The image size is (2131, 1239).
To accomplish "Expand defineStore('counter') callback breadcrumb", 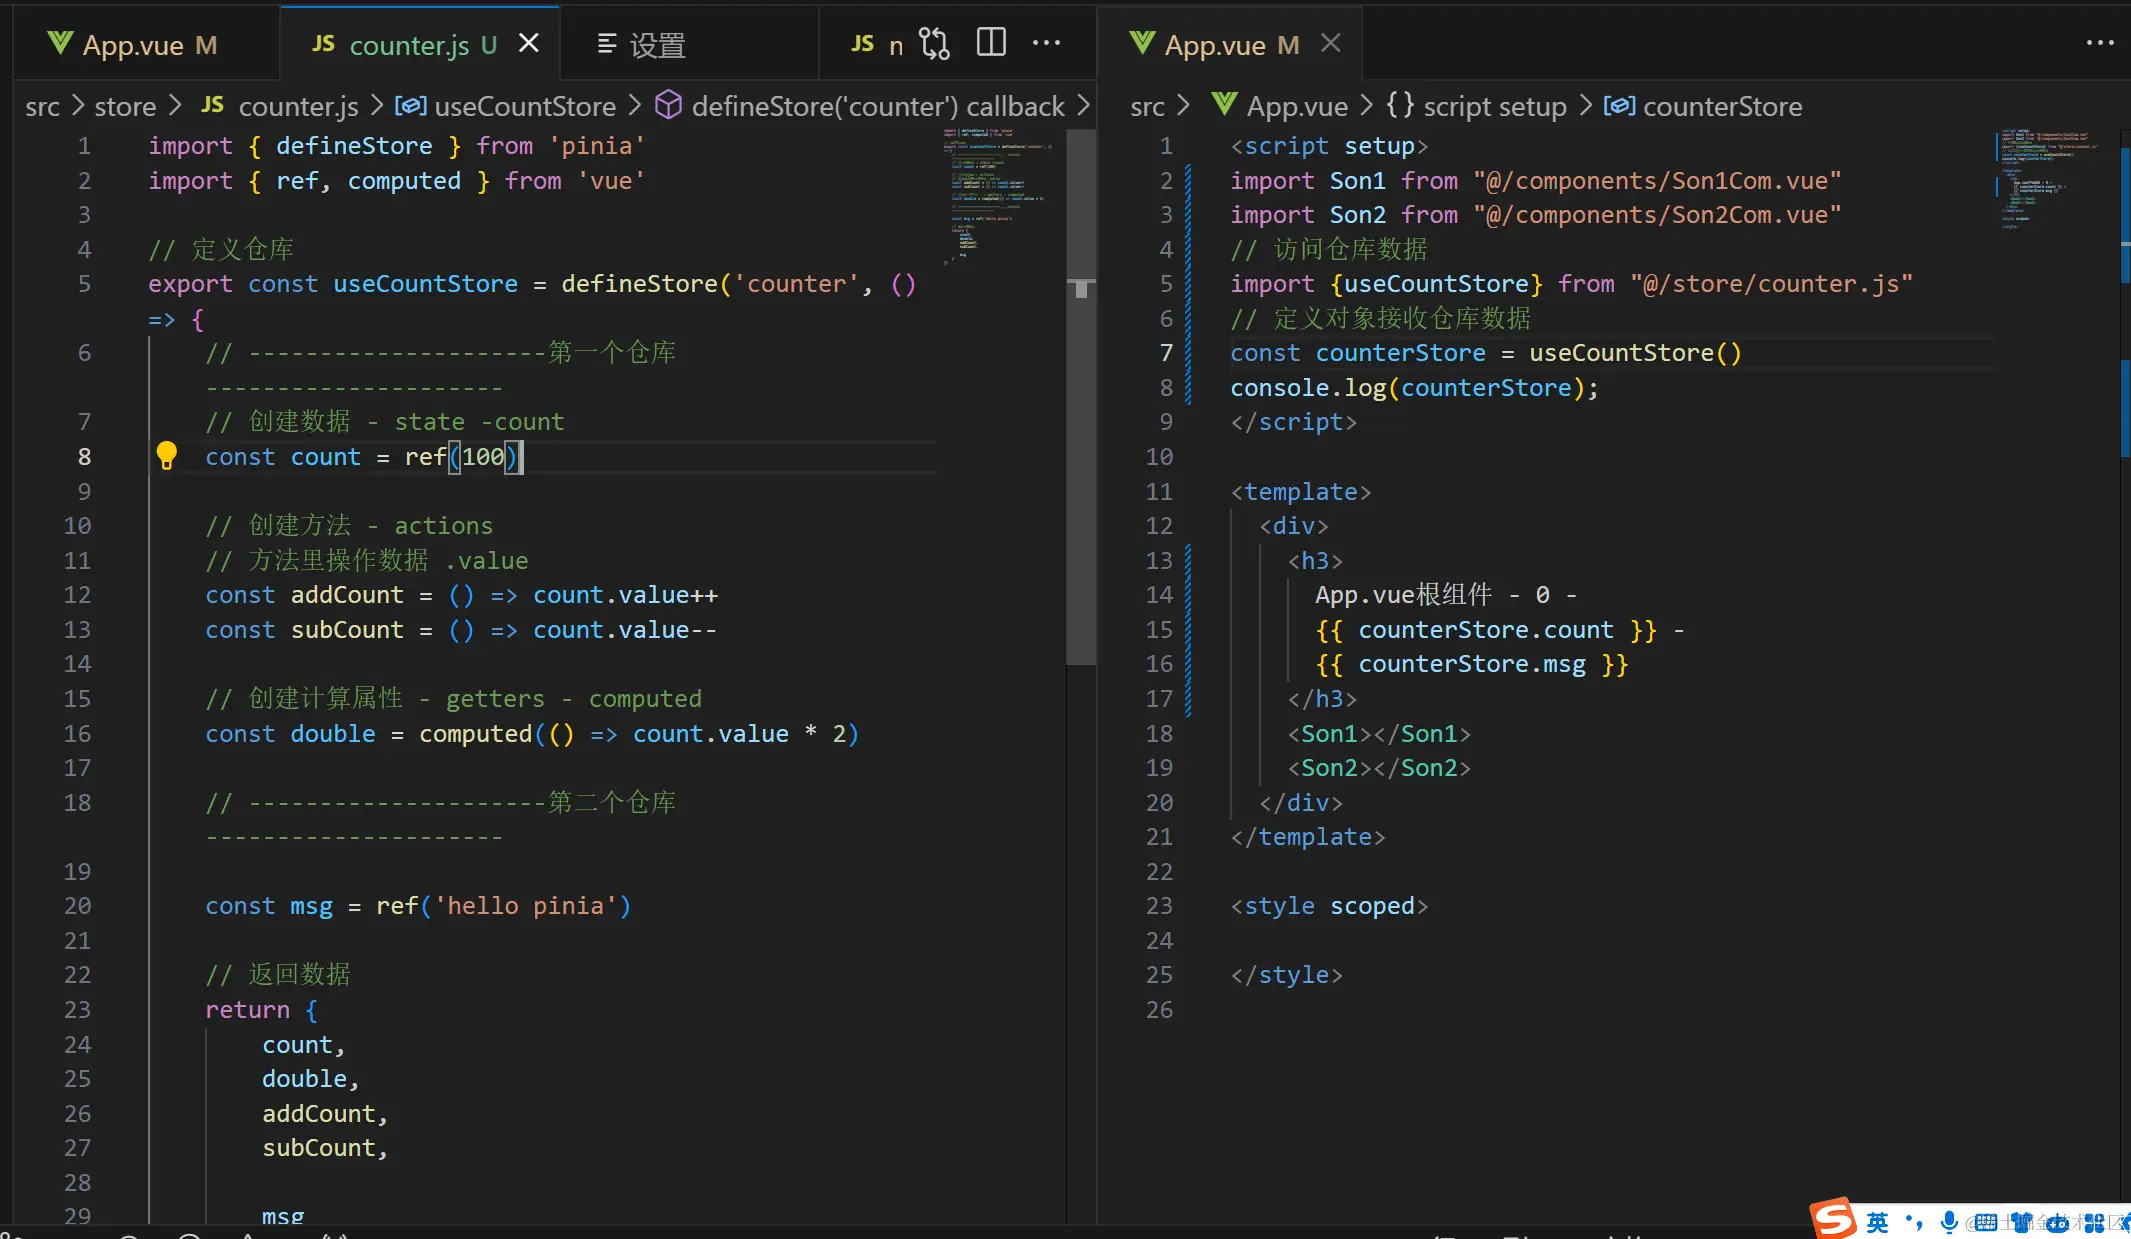I will pyautogui.click(x=860, y=106).
